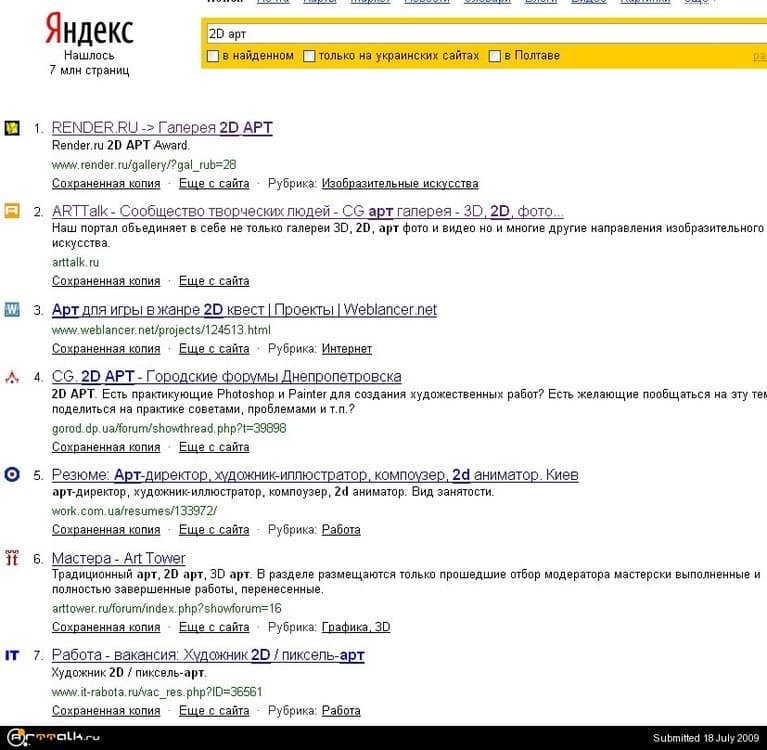
Task: Check "только на украинских сайтах" option
Action: pos(309,56)
